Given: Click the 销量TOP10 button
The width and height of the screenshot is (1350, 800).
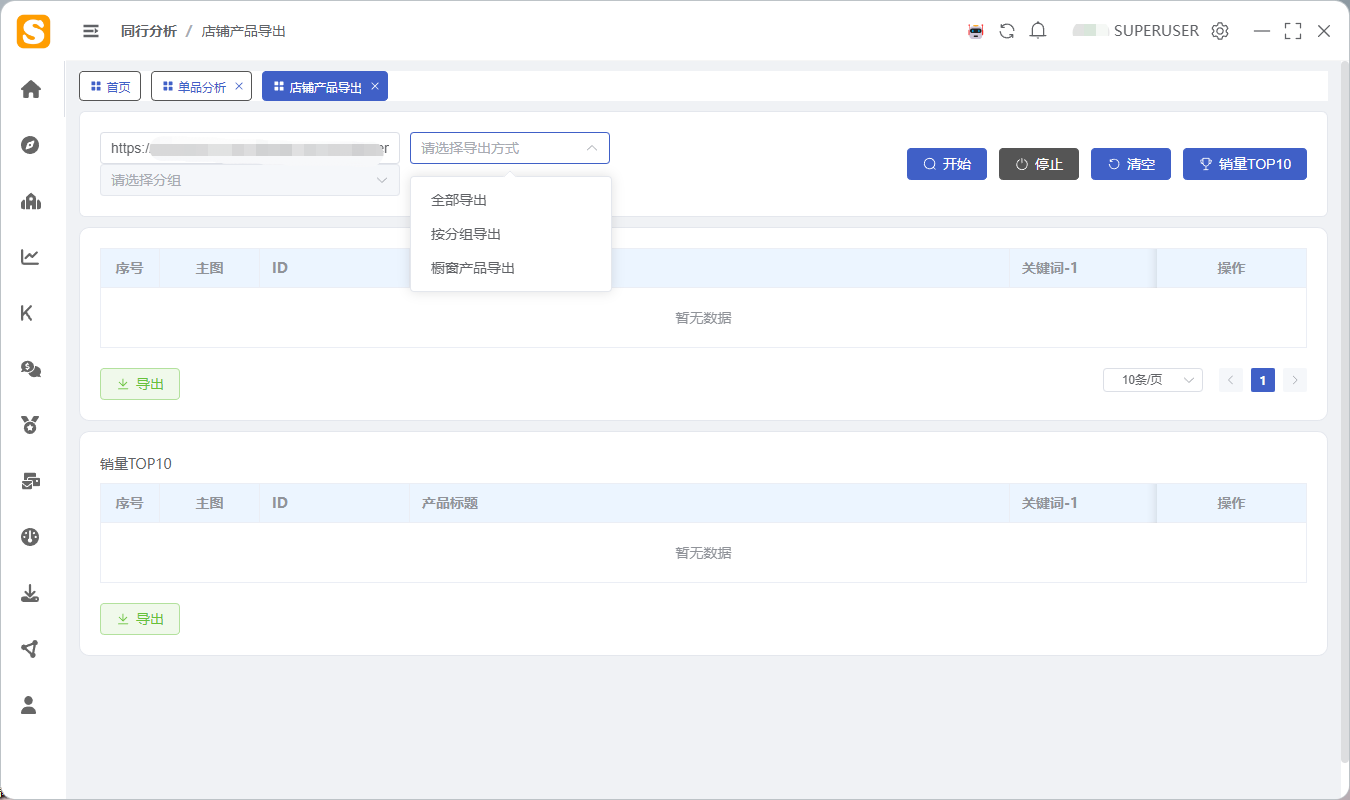Looking at the screenshot, I should 1245,164.
